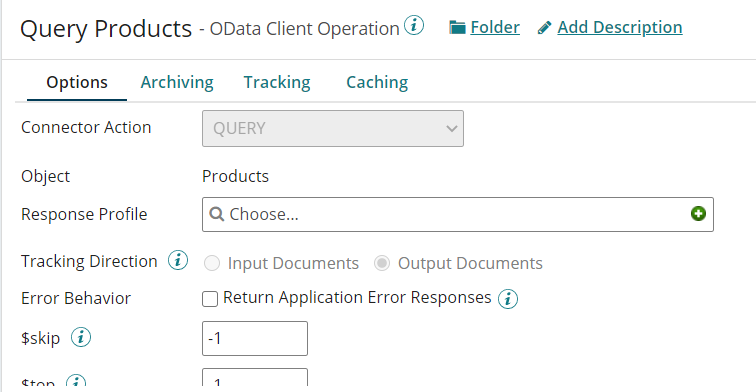
Task: Open the Connector Action QUERY dropdown
Action: (333, 129)
